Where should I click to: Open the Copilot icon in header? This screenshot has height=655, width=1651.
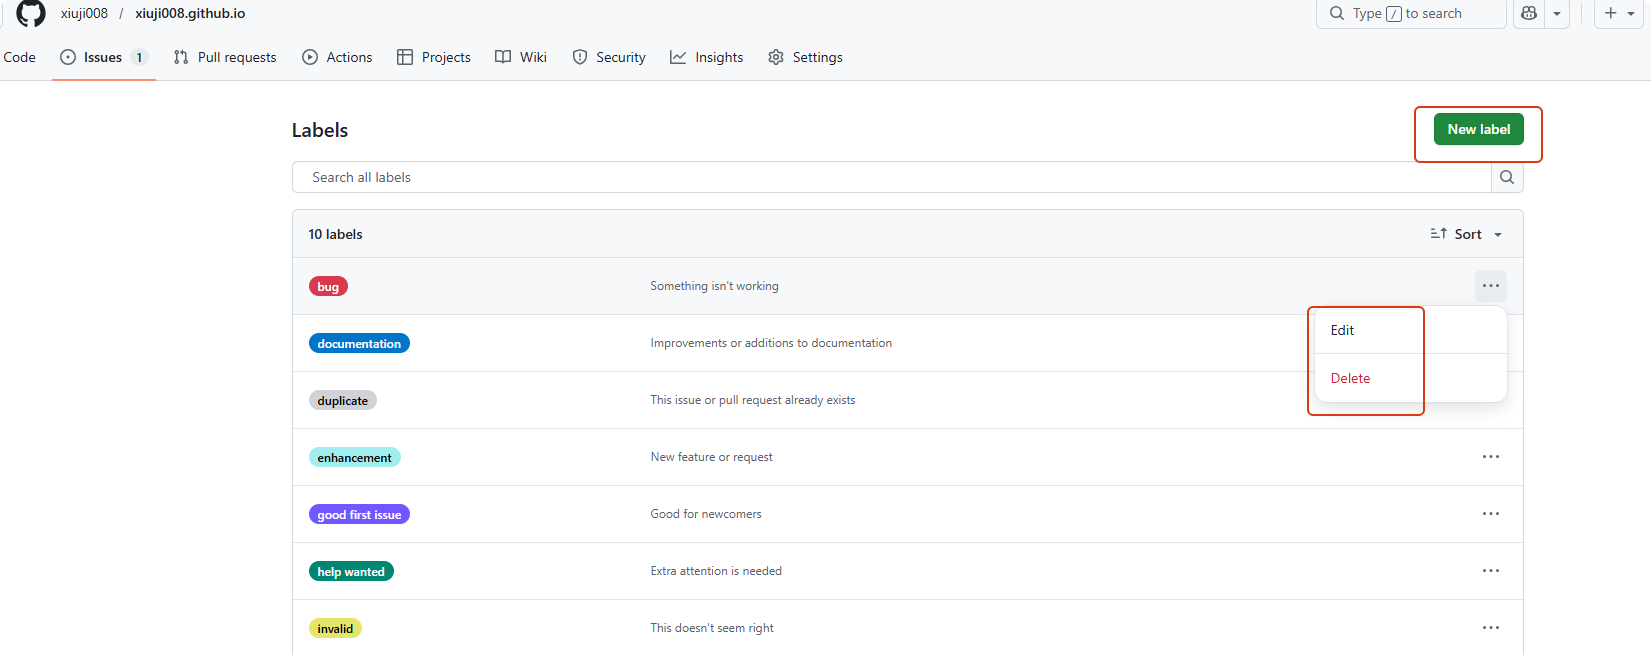[x=1528, y=13]
